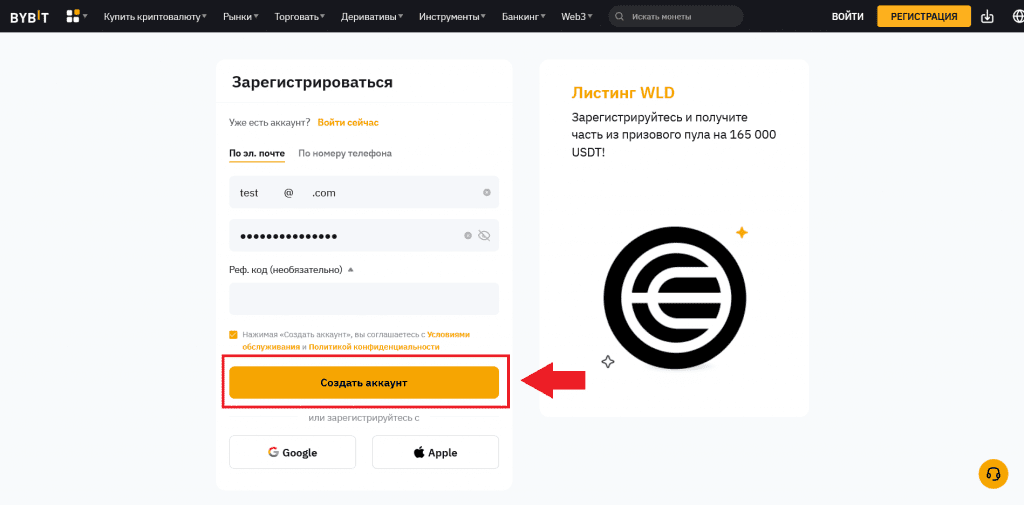Focus the password input field
Viewport: 1024px width, 505px height.
[x=364, y=236]
